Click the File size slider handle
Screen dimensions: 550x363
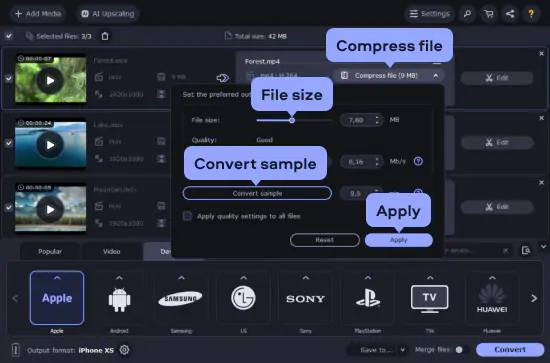coord(292,120)
